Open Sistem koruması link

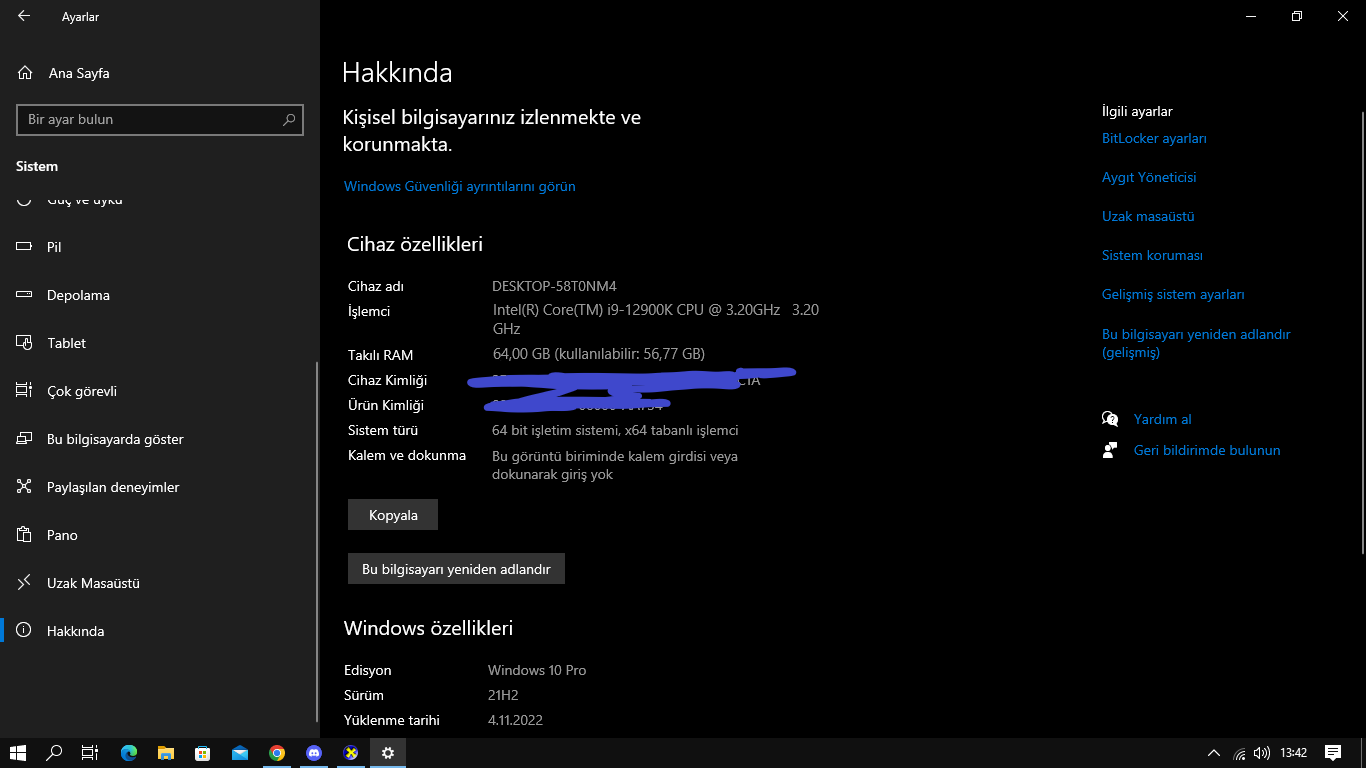1152,255
